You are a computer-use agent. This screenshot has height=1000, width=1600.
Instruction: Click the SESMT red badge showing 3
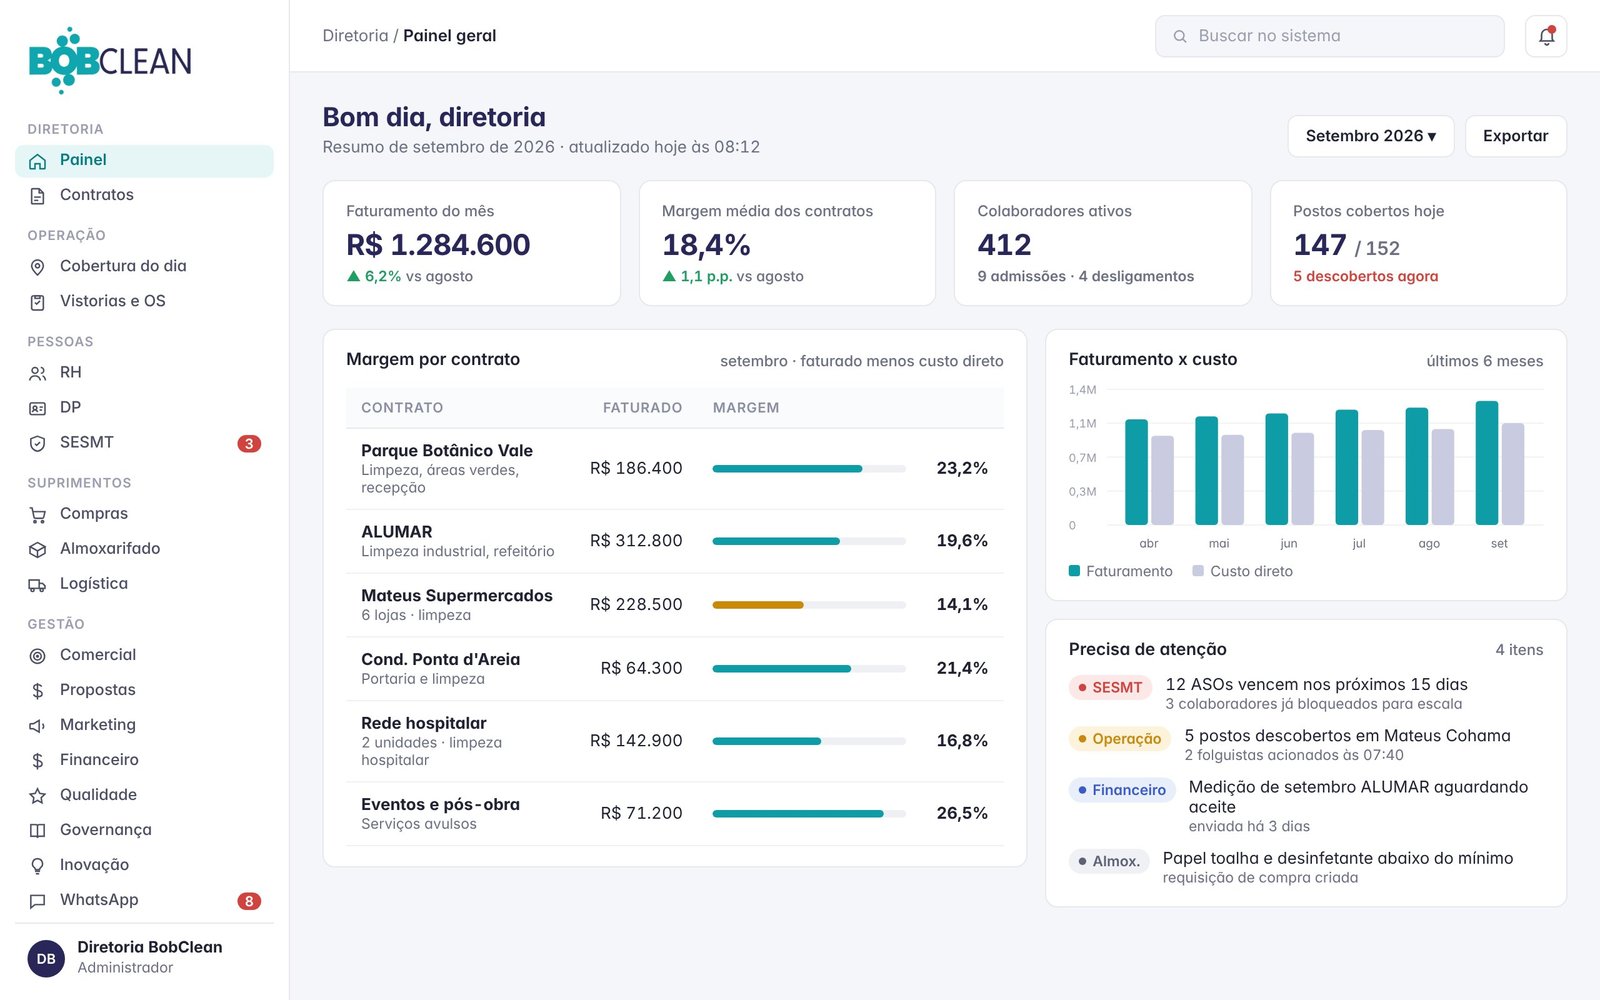click(249, 443)
